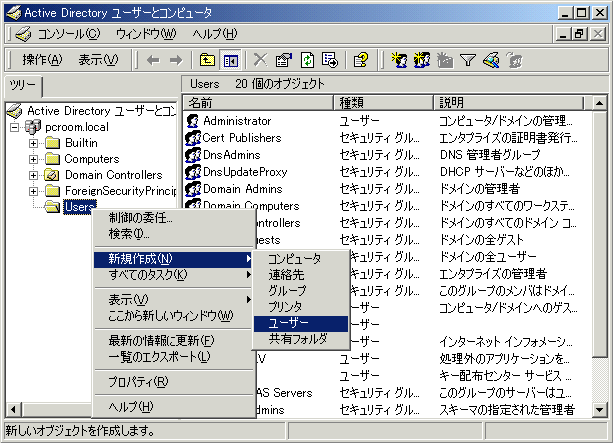Select コンピュータ in the new submenu
613x443 pixels.
[x=301, y=259]
